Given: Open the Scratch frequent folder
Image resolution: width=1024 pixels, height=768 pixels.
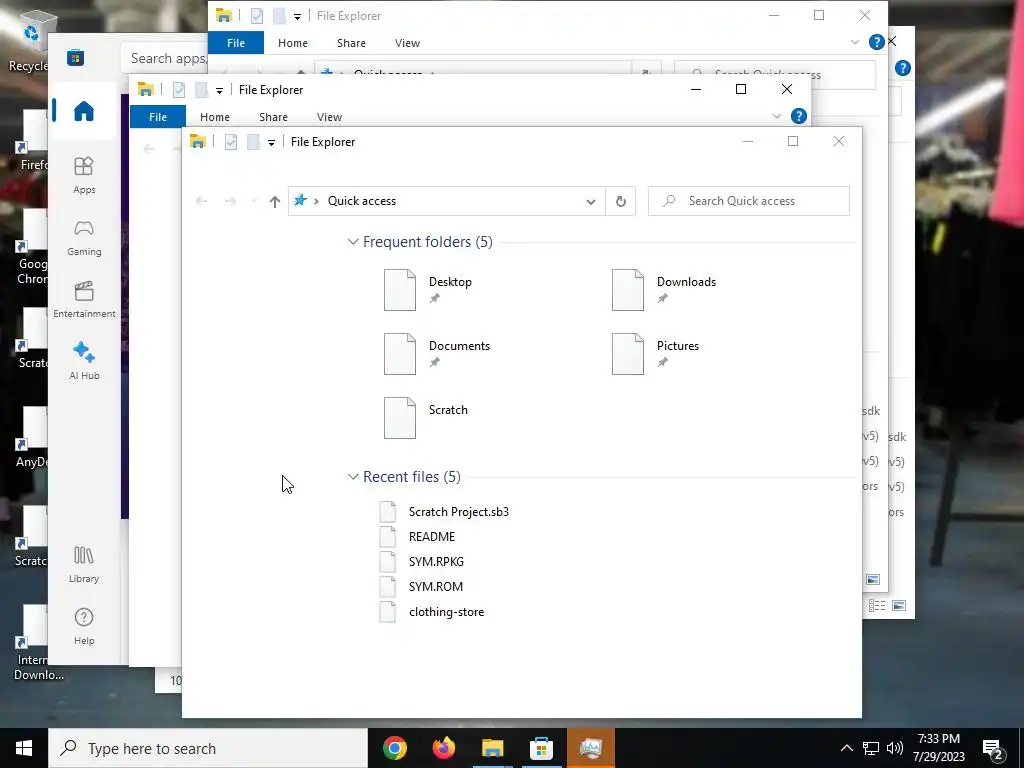Looking at the screenshot, I should point(426,417).
